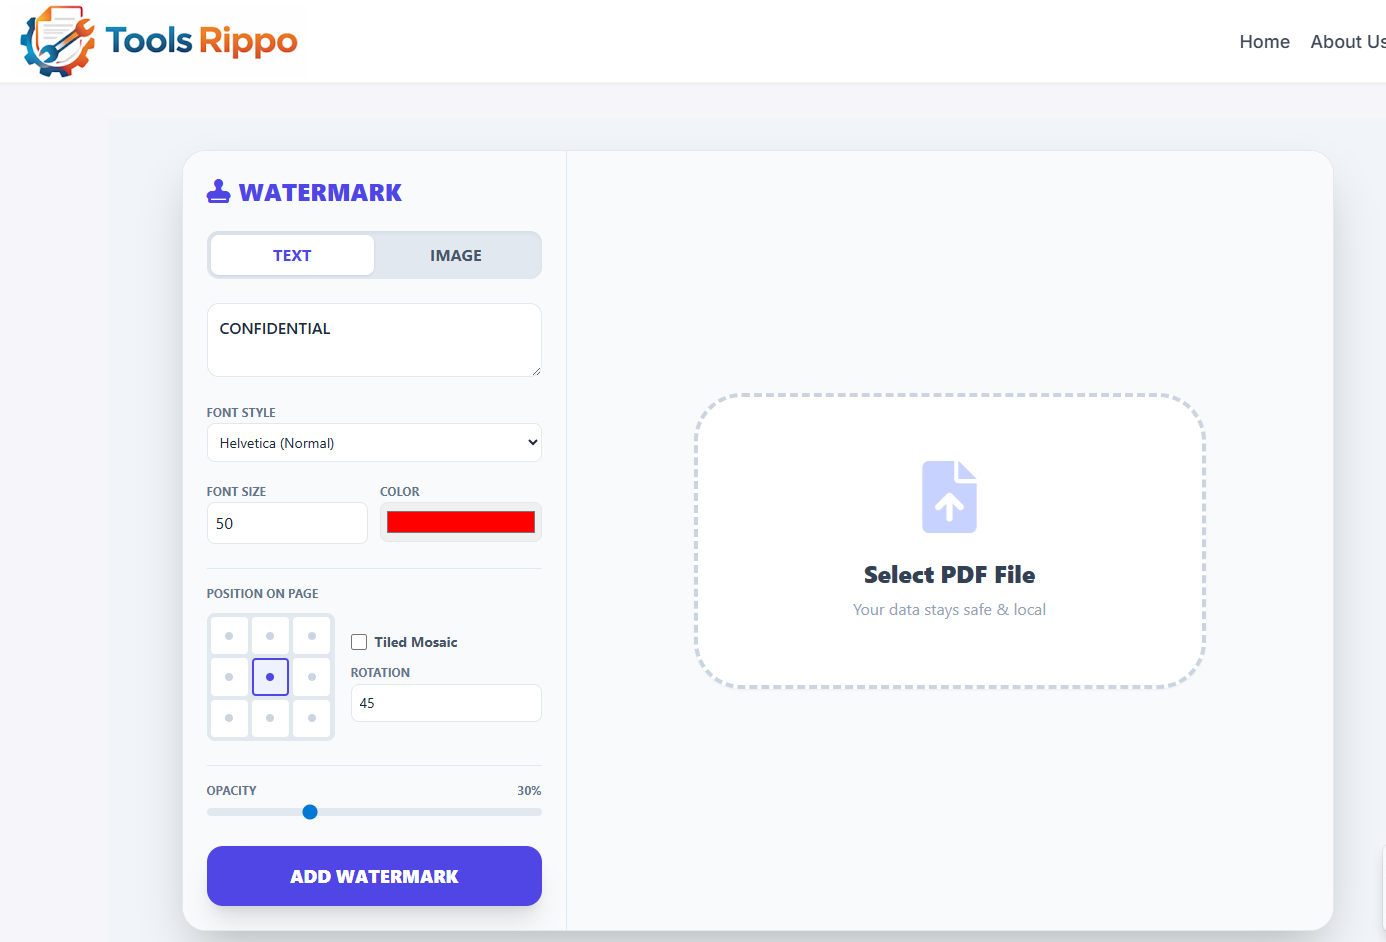
Task: Click the watermark stamp icon
Action: (x=218, y=191)
